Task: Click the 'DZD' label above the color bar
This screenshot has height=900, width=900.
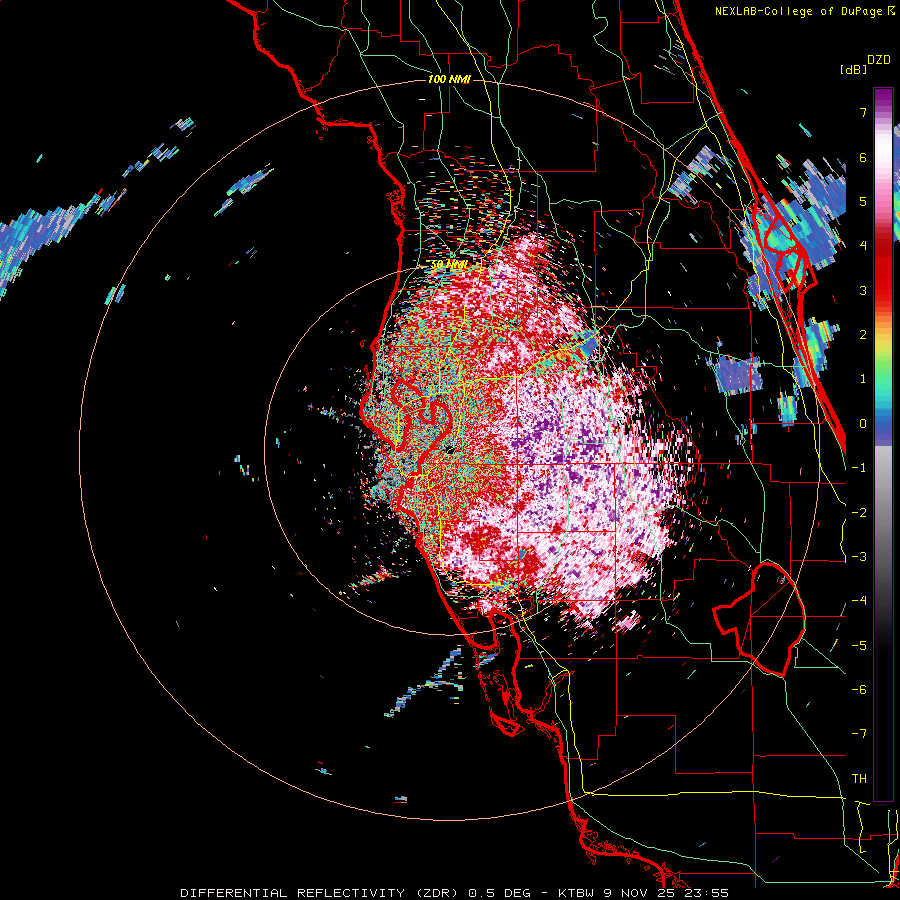Action: [879, 60]
